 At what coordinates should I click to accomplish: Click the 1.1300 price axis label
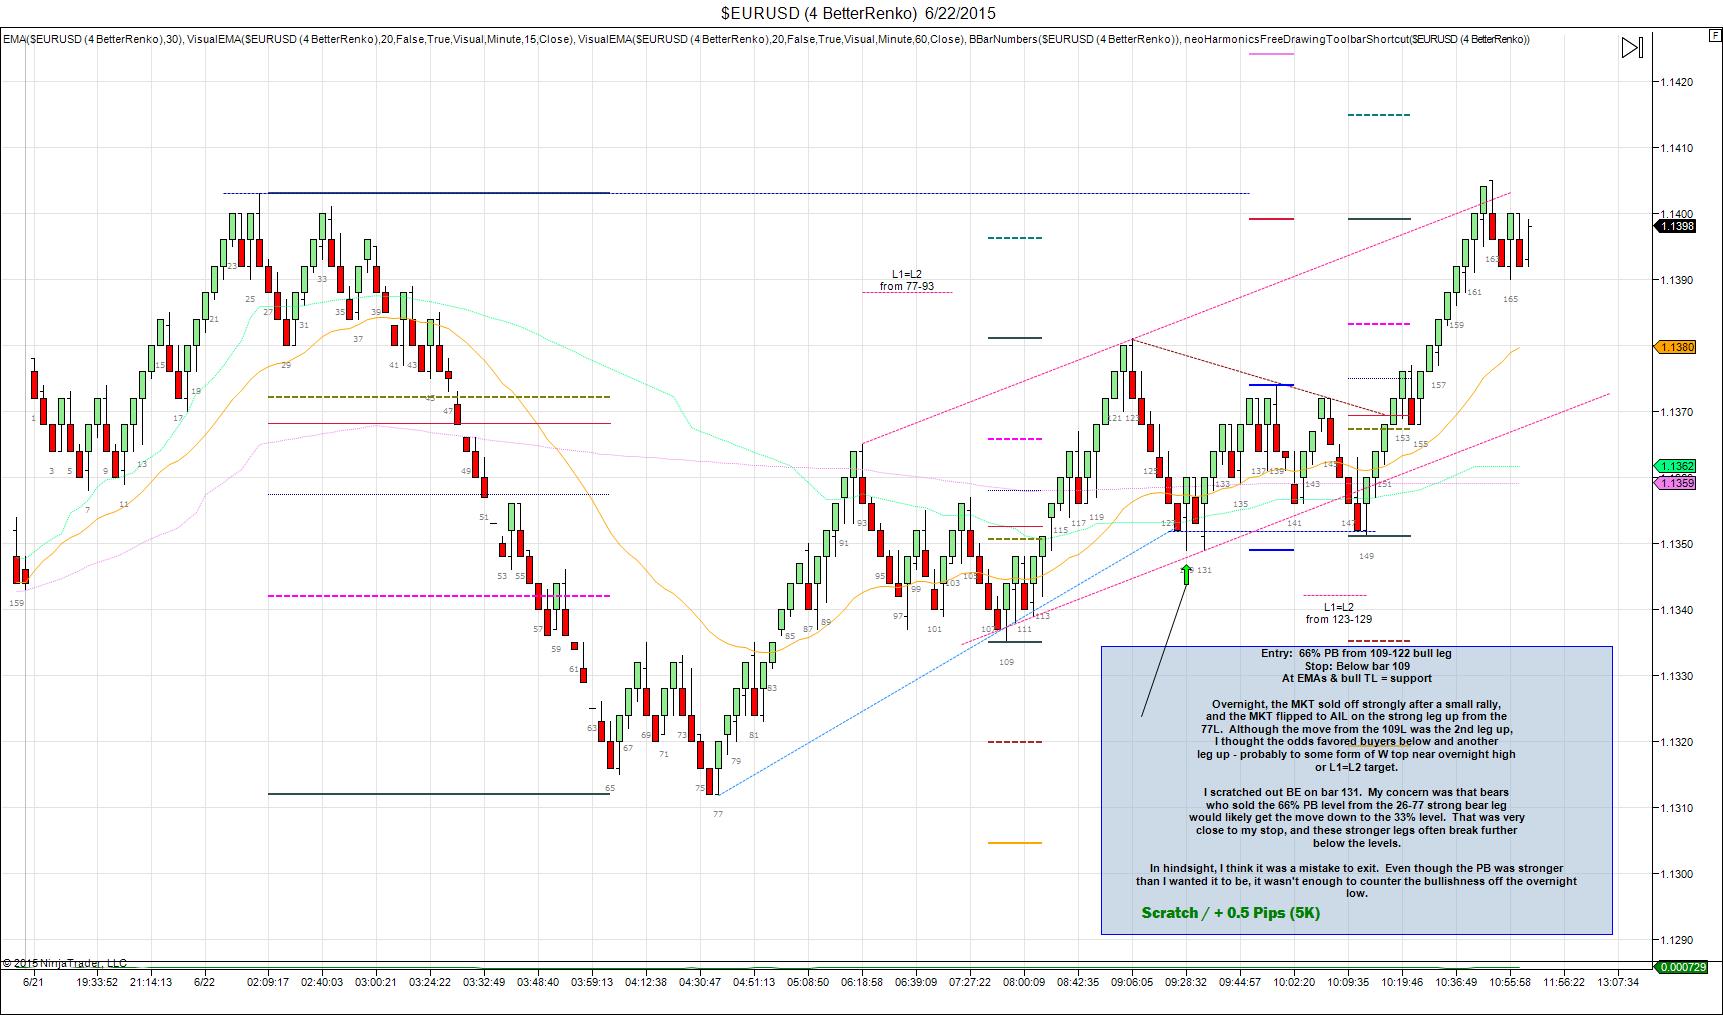pos(1675,874)
